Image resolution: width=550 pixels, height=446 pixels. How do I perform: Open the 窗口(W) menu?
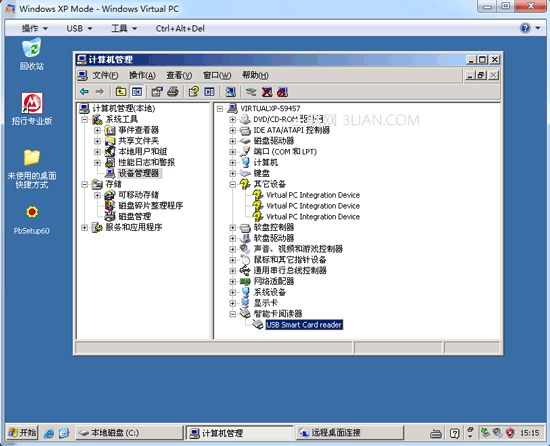[217, 75]
